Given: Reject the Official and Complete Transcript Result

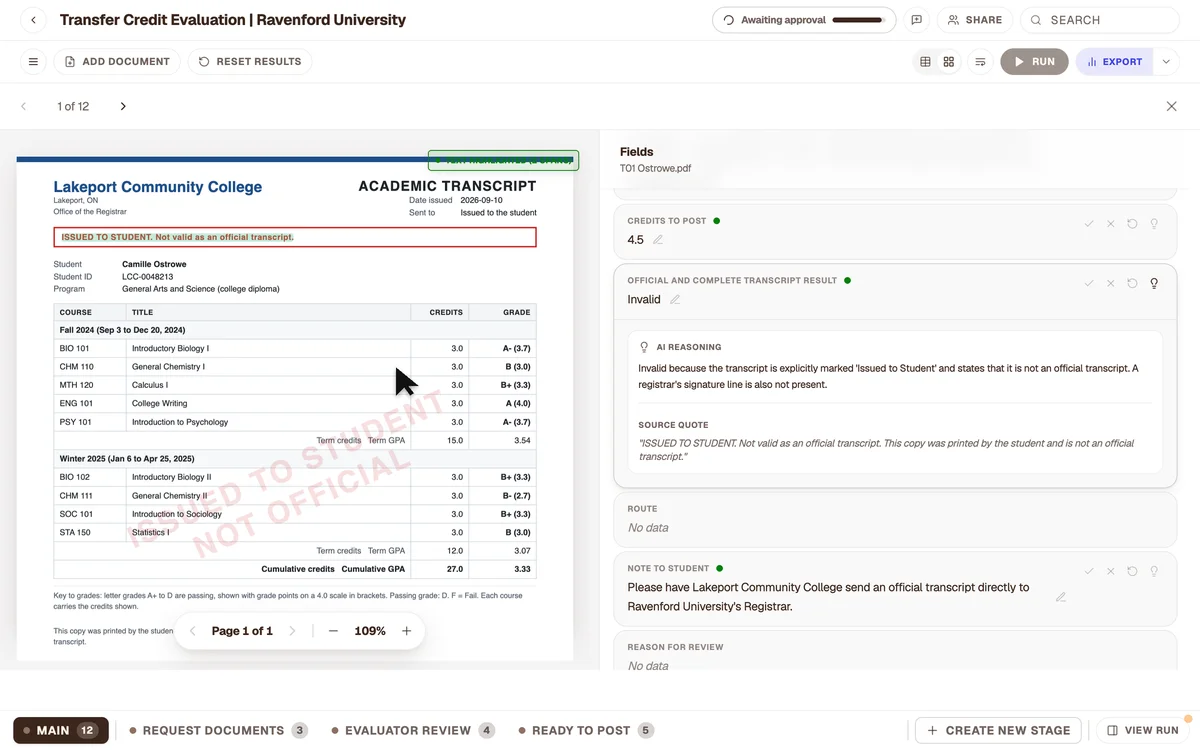Looking at the screenshot, I should 1110,284.
